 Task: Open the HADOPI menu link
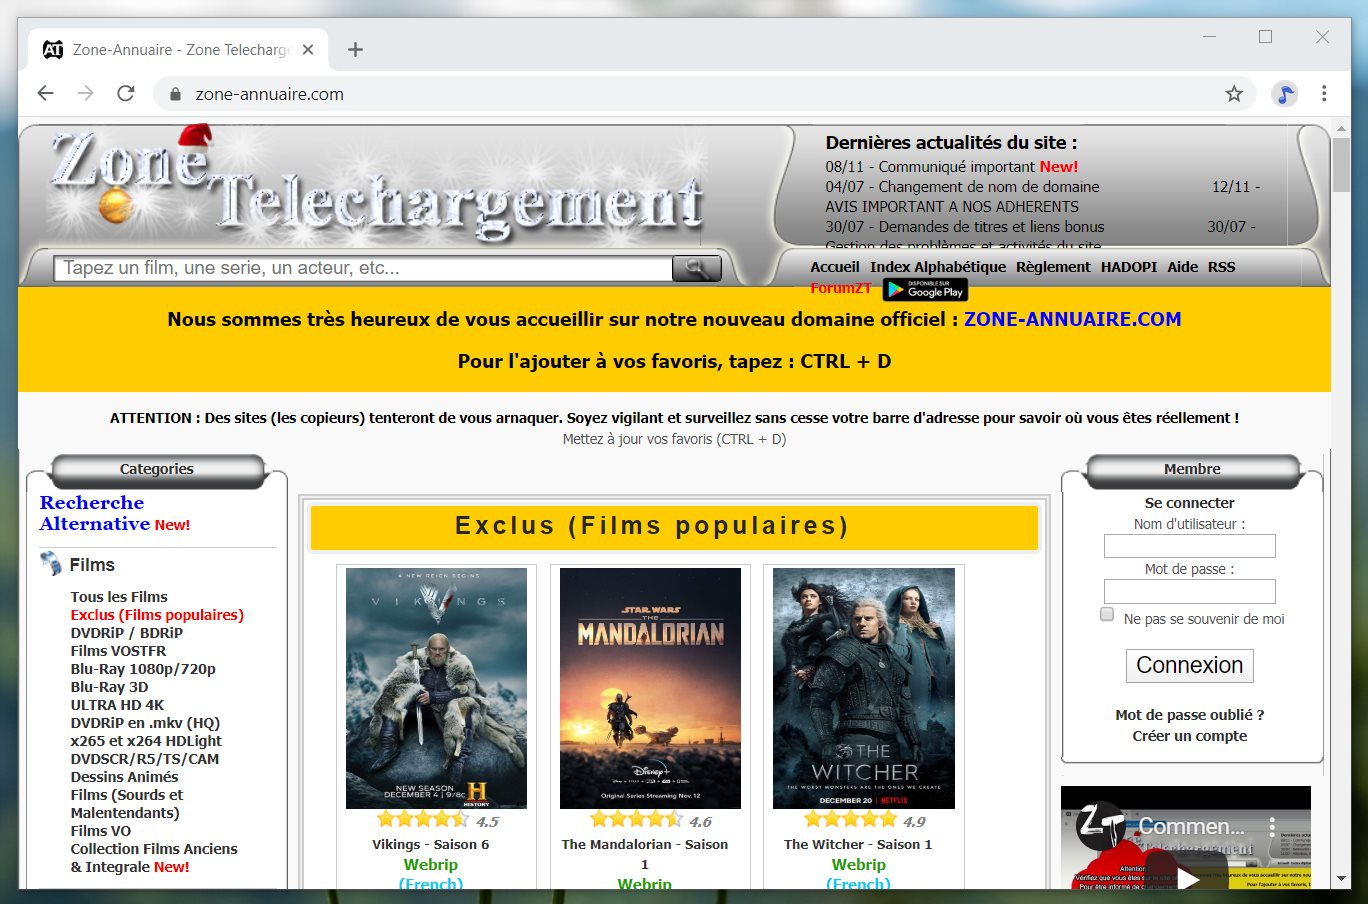click(1128, 267)
